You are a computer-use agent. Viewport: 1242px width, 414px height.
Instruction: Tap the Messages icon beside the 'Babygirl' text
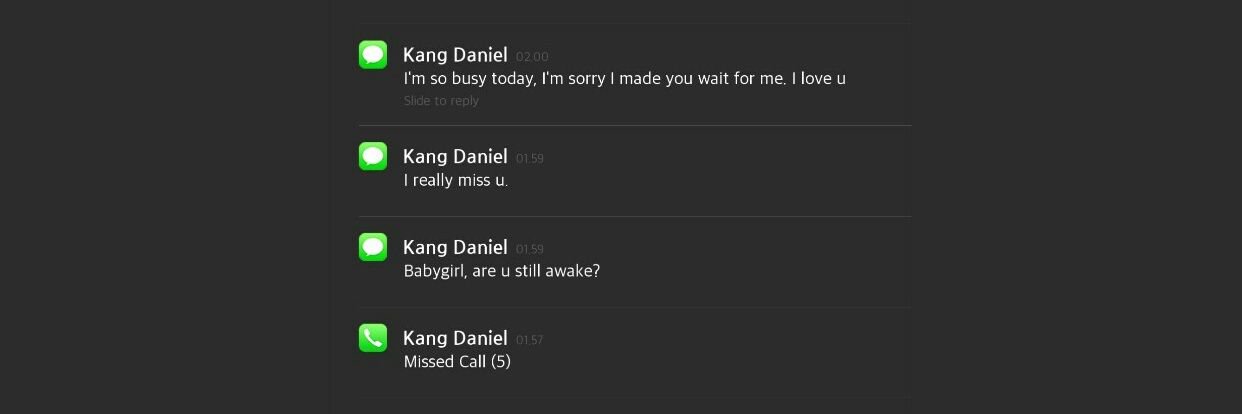coord(373,247)
